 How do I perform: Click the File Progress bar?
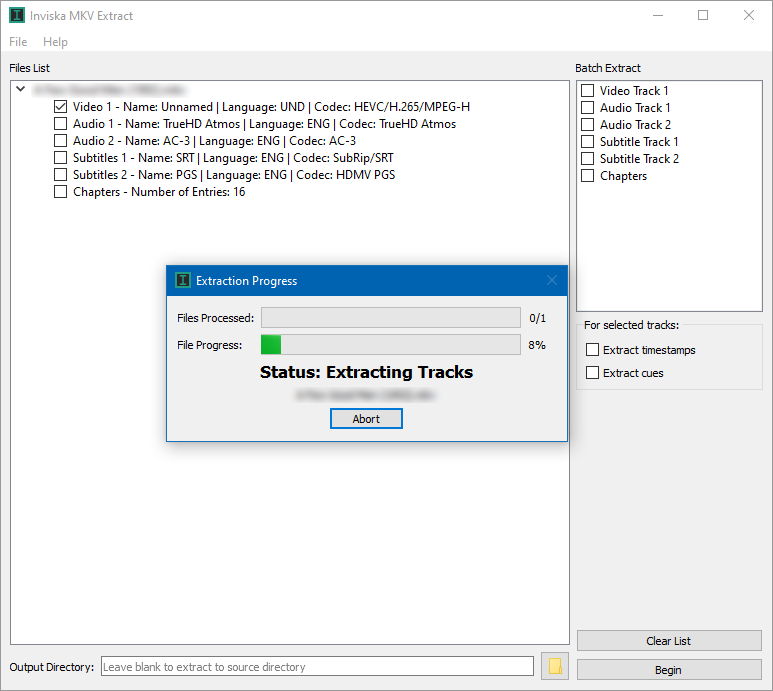(x=391, y=345)
